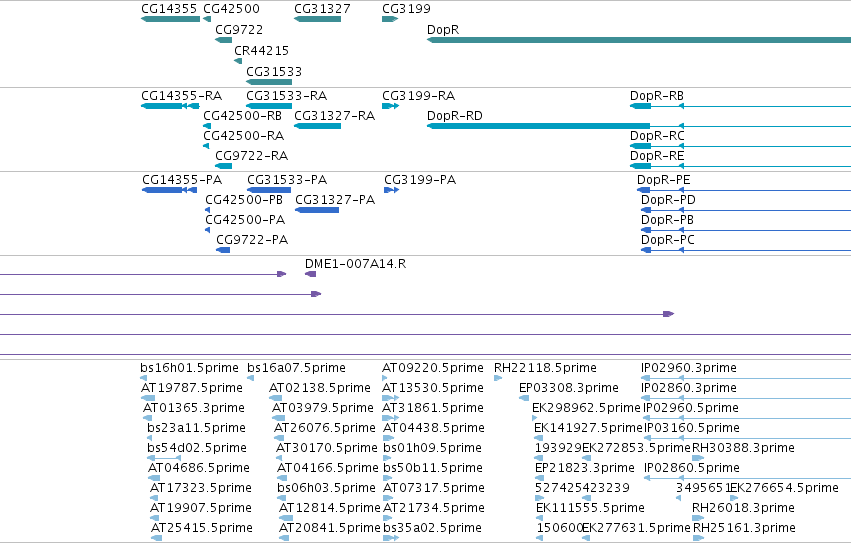Select protein DopR-PC
The width and height of the screenshot is (851, 543).
point(746,250)
